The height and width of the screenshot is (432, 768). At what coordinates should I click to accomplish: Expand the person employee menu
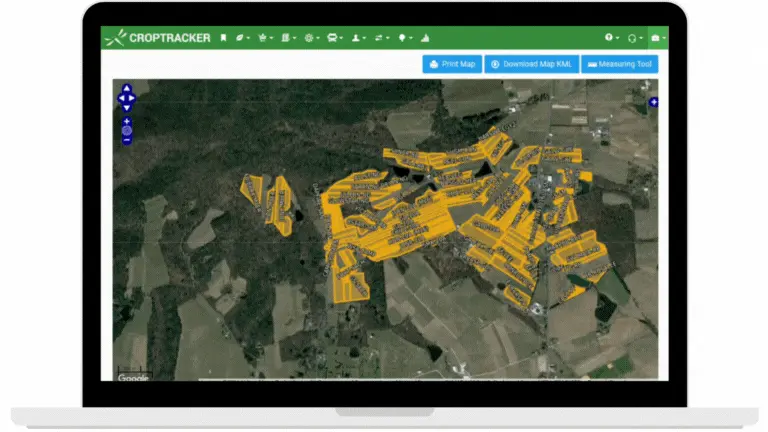click(359, 38)
